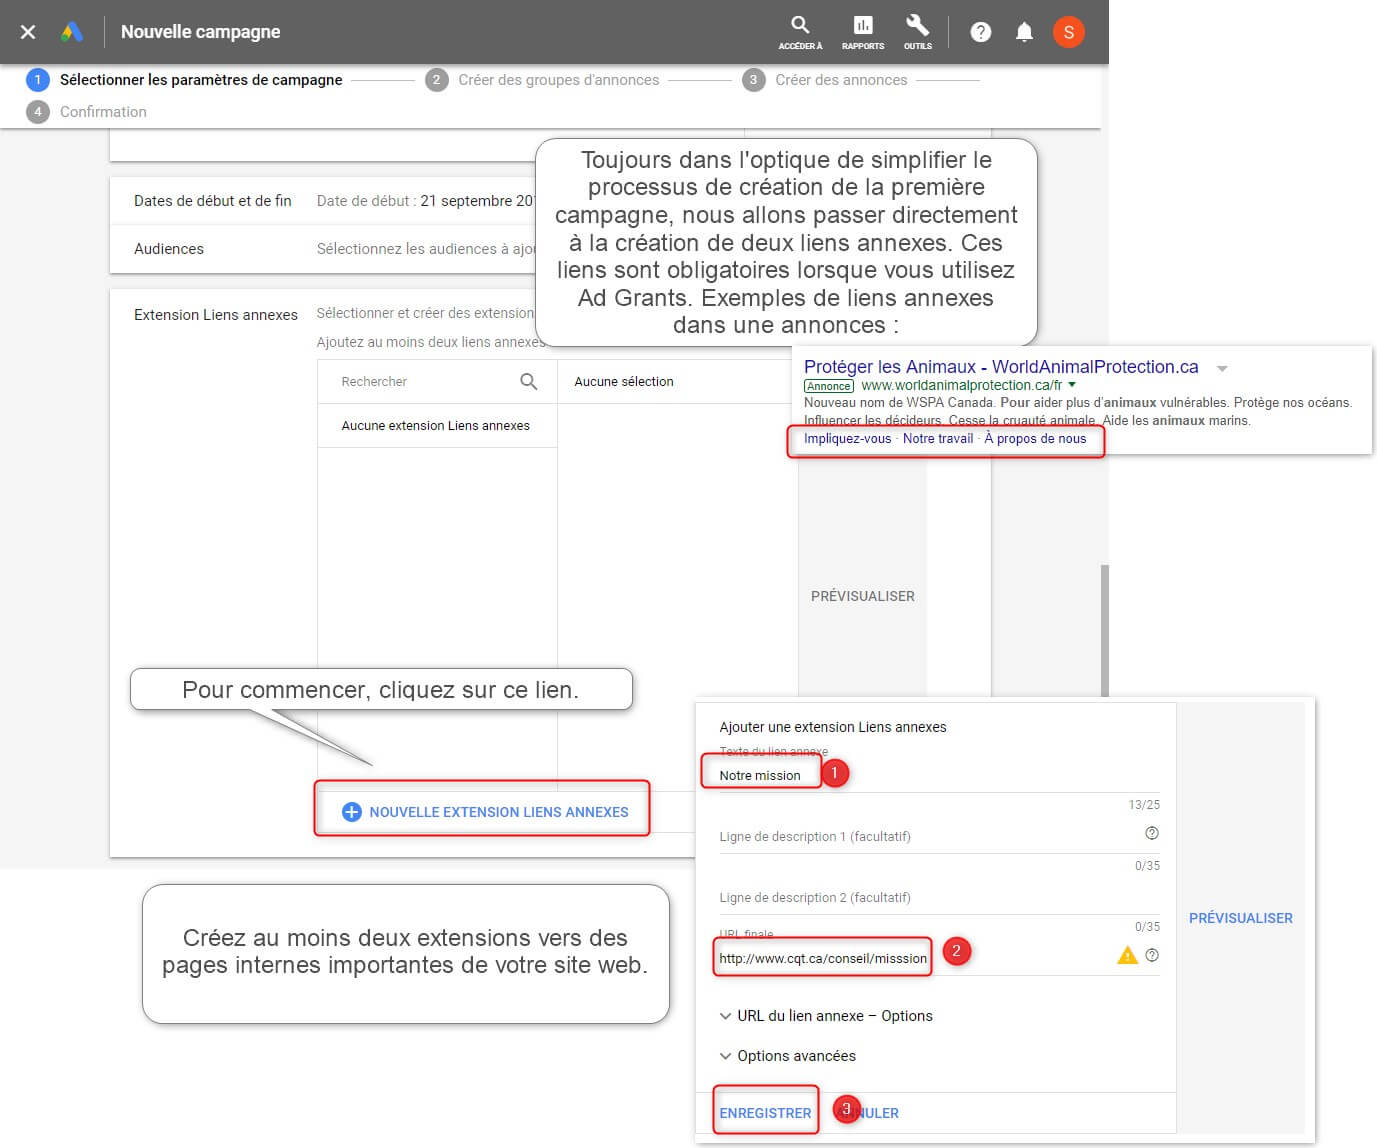Close the Nouvelle campagne editor with the X
1377x1148 pixels.
28,32
